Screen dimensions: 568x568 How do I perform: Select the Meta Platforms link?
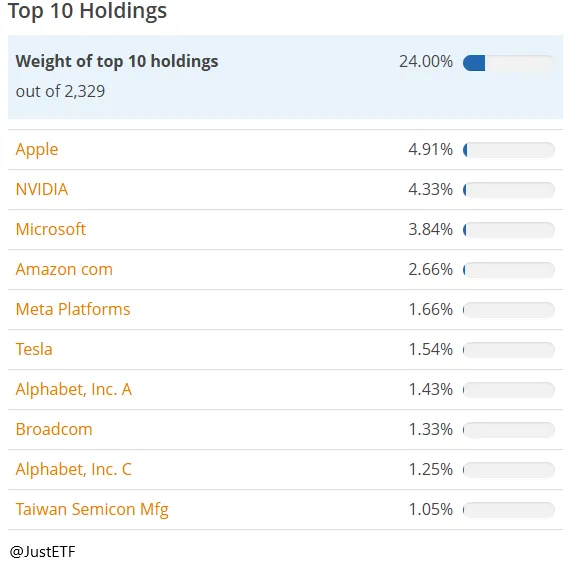tap(73, 309)
